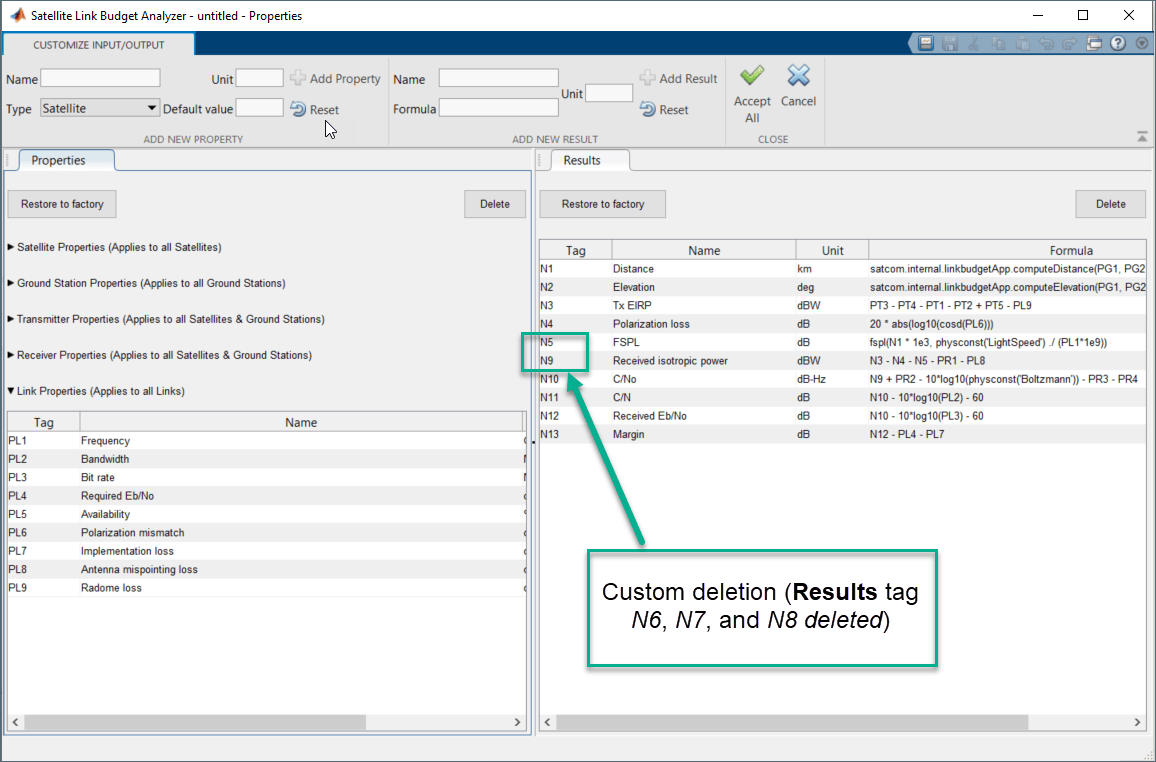The width and height of the screenshot is (1156, 762).
Task: Click Delete button in Results panel
Action: click(x=1110, y=204)
